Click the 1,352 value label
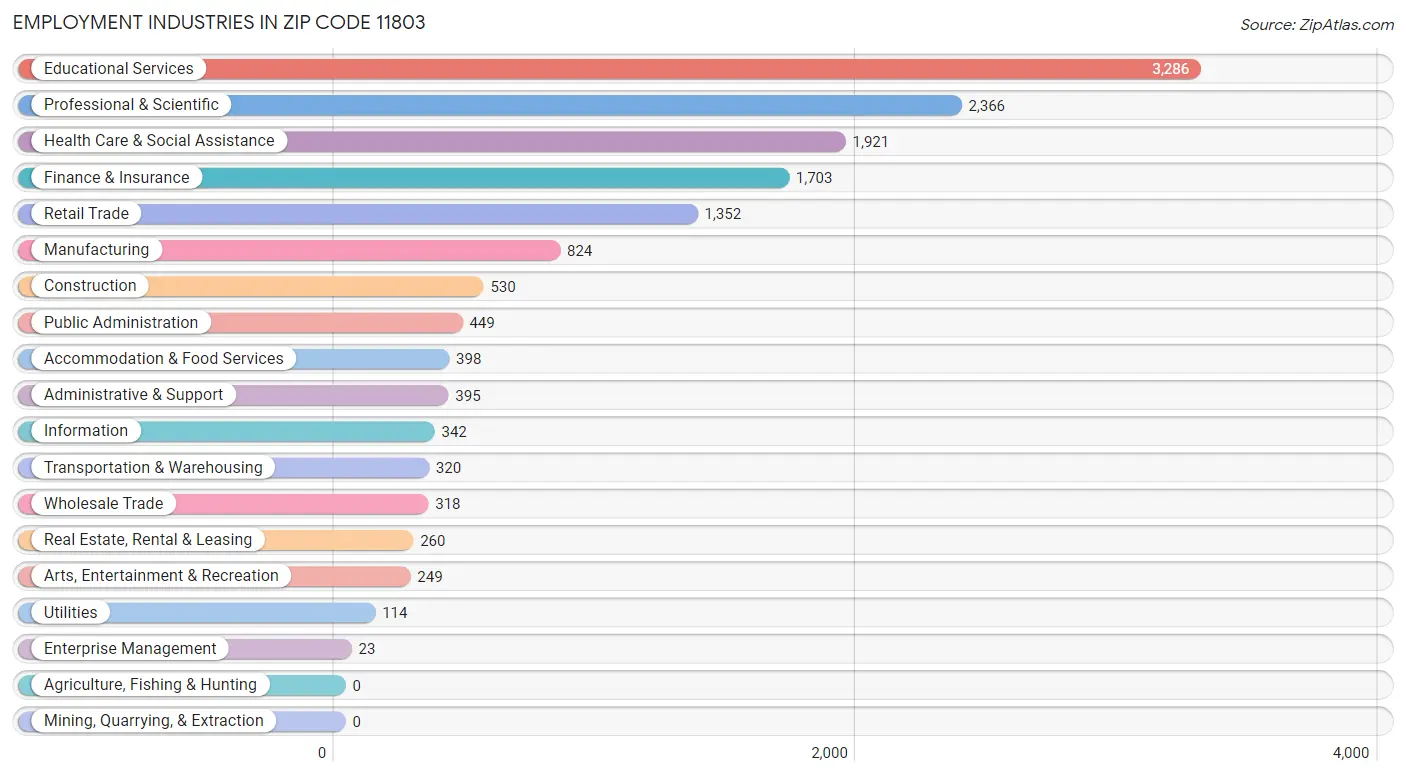This screenshot has height=776, width=1406. [x=723, y=214]
